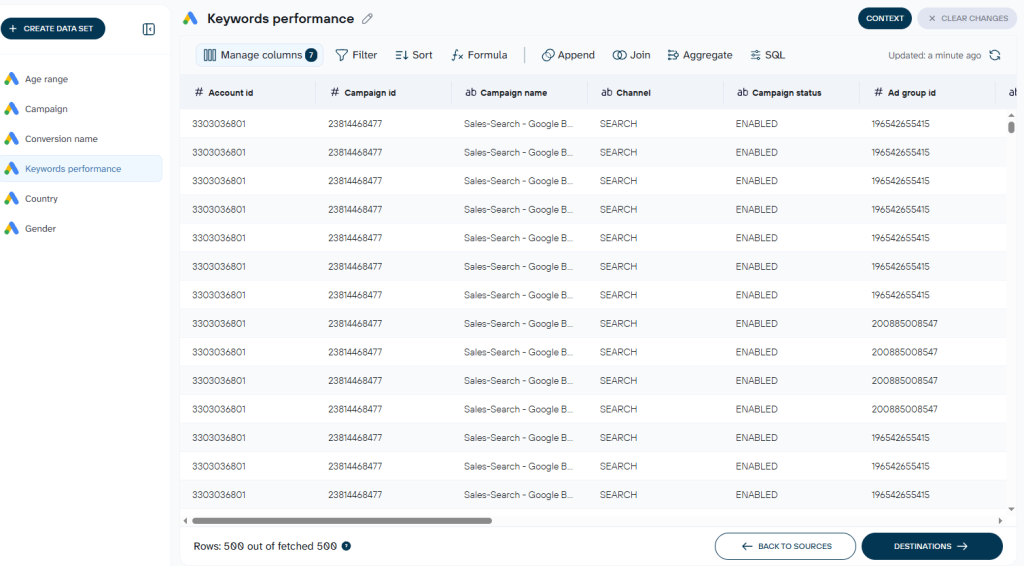Screen dimensions: 1024x566
Task: Click the horizontal scrollbar thumb
Action: click(342, 521)
